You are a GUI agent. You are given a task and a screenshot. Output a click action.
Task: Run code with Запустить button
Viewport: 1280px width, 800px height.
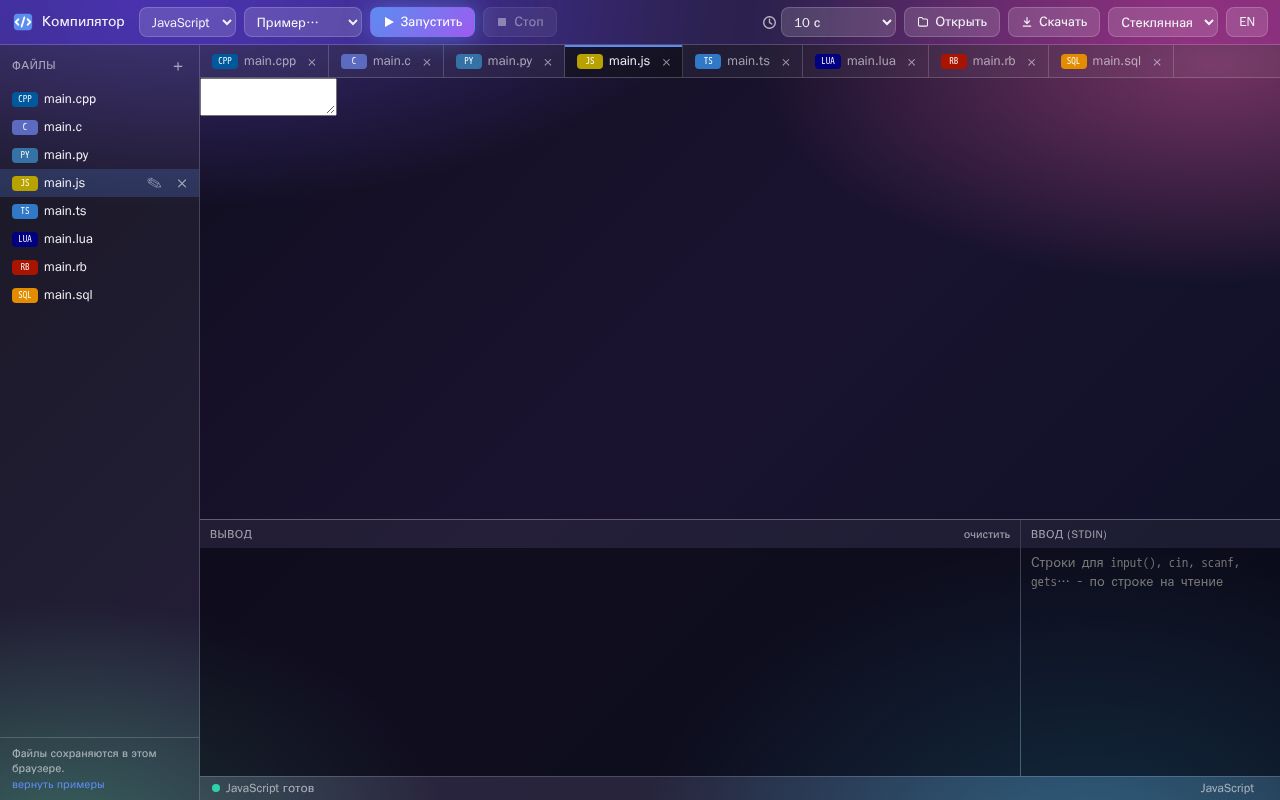coord(422,22)
